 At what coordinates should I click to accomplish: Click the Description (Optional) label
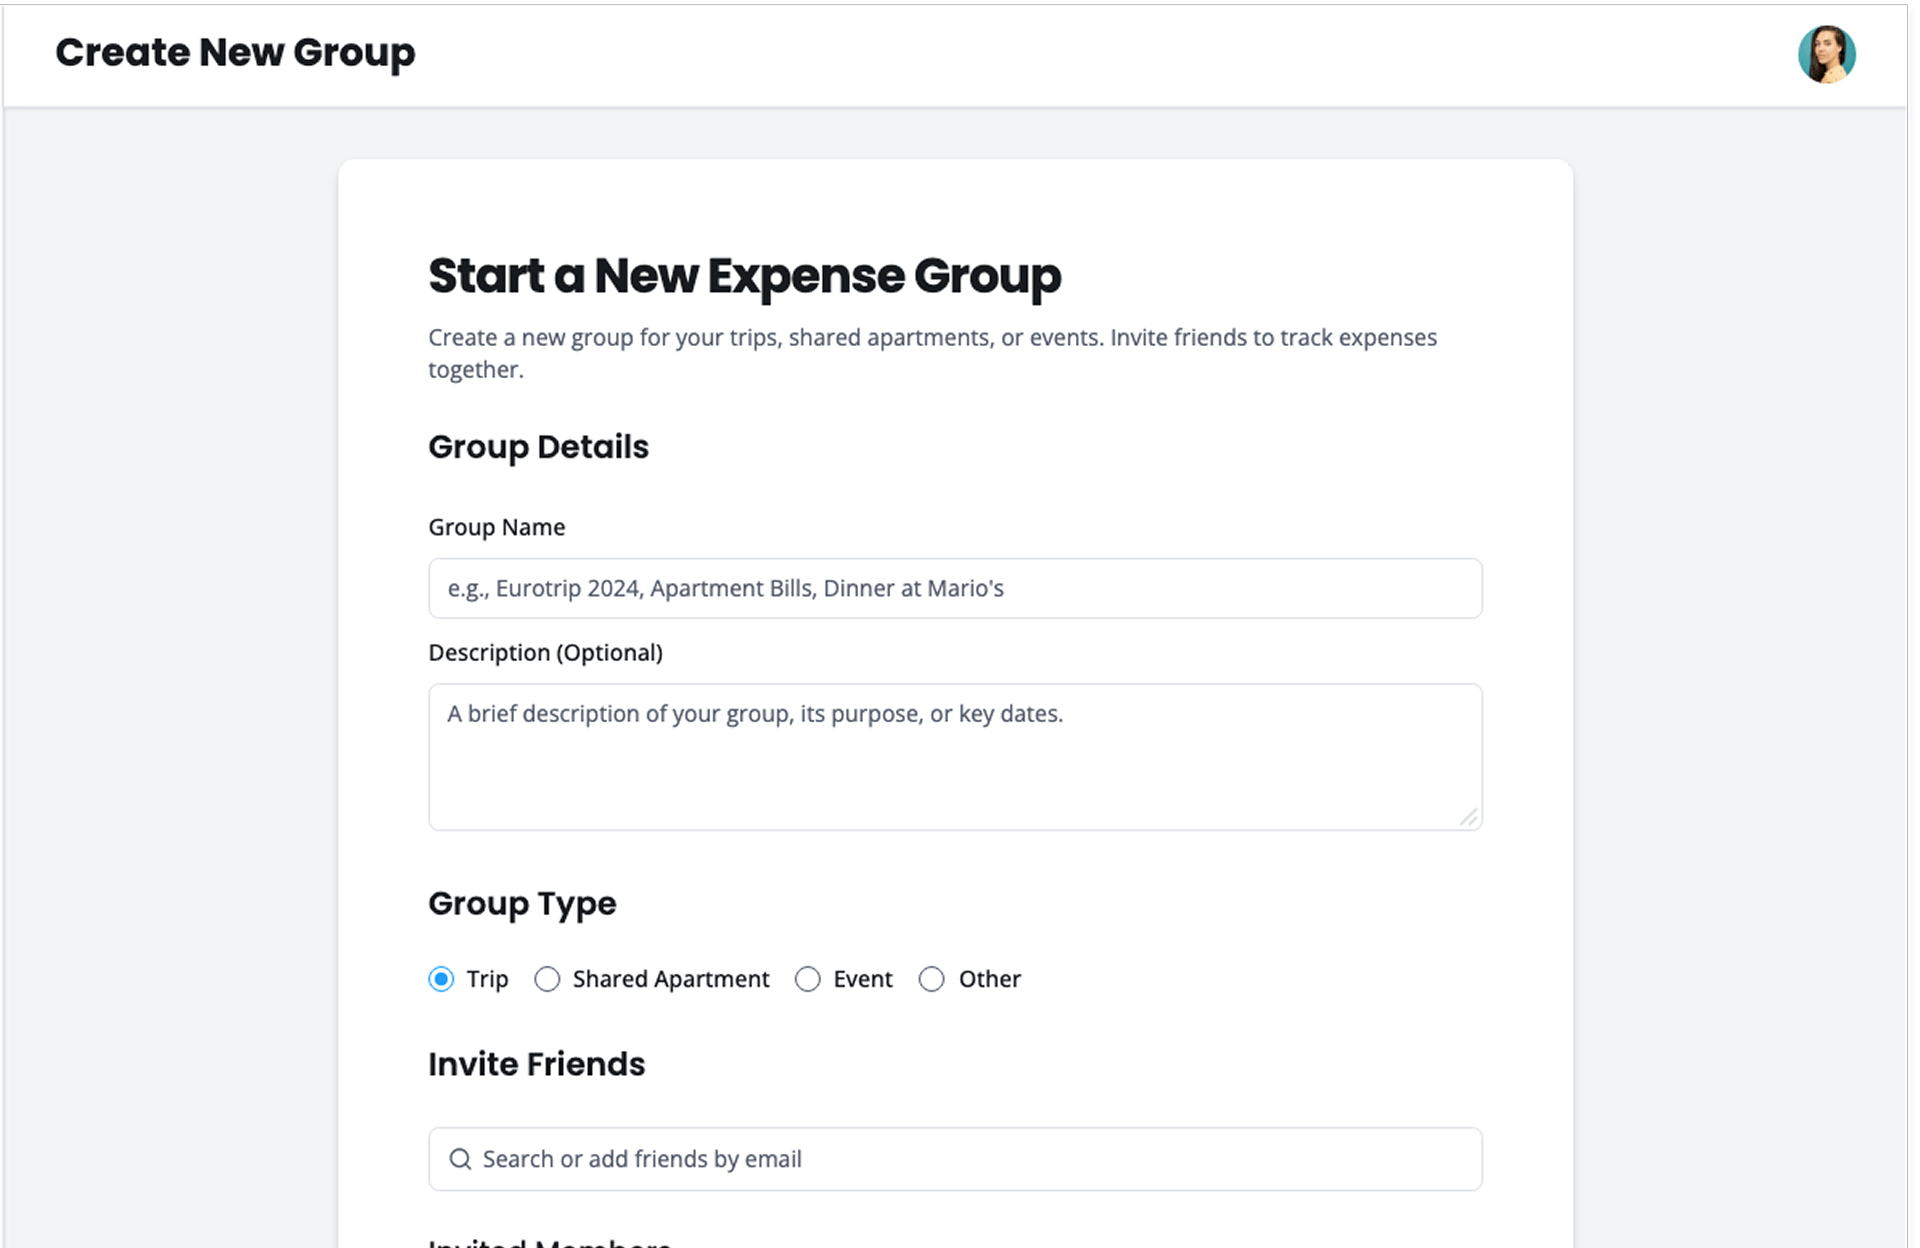coord(545,652)
